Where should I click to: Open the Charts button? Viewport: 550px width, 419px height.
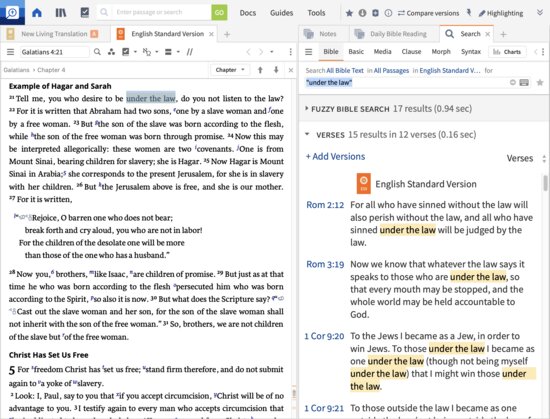coord(507,52)
